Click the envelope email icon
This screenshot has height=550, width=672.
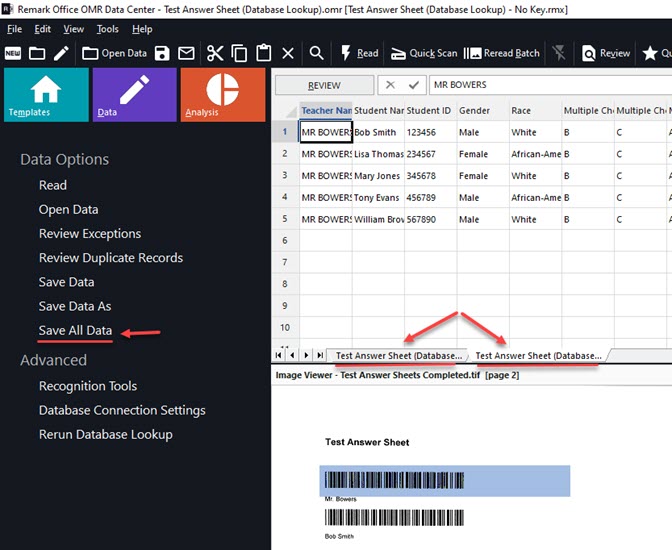click(x=186, y=54)
